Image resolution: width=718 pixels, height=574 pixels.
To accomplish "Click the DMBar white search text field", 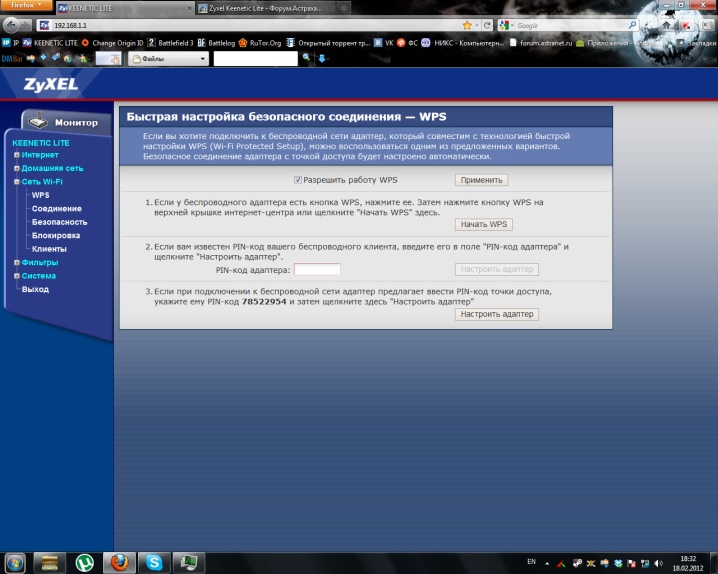I will (256, 59).
